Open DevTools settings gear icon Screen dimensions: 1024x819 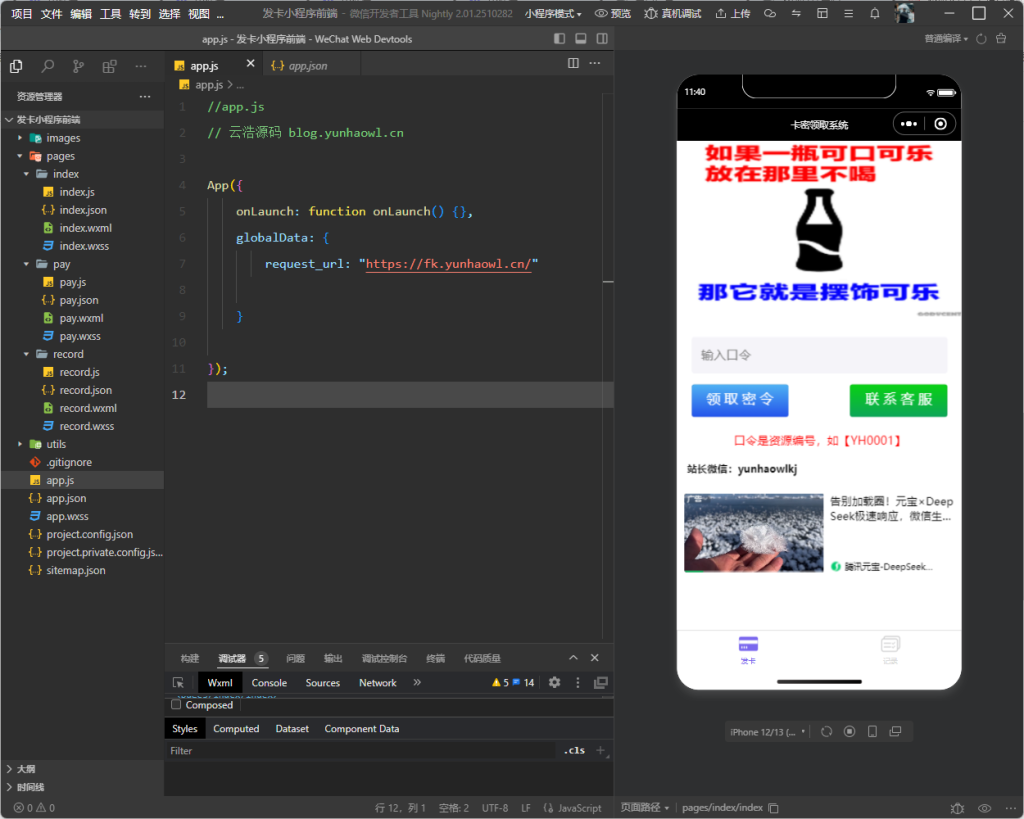coord(554,683)
